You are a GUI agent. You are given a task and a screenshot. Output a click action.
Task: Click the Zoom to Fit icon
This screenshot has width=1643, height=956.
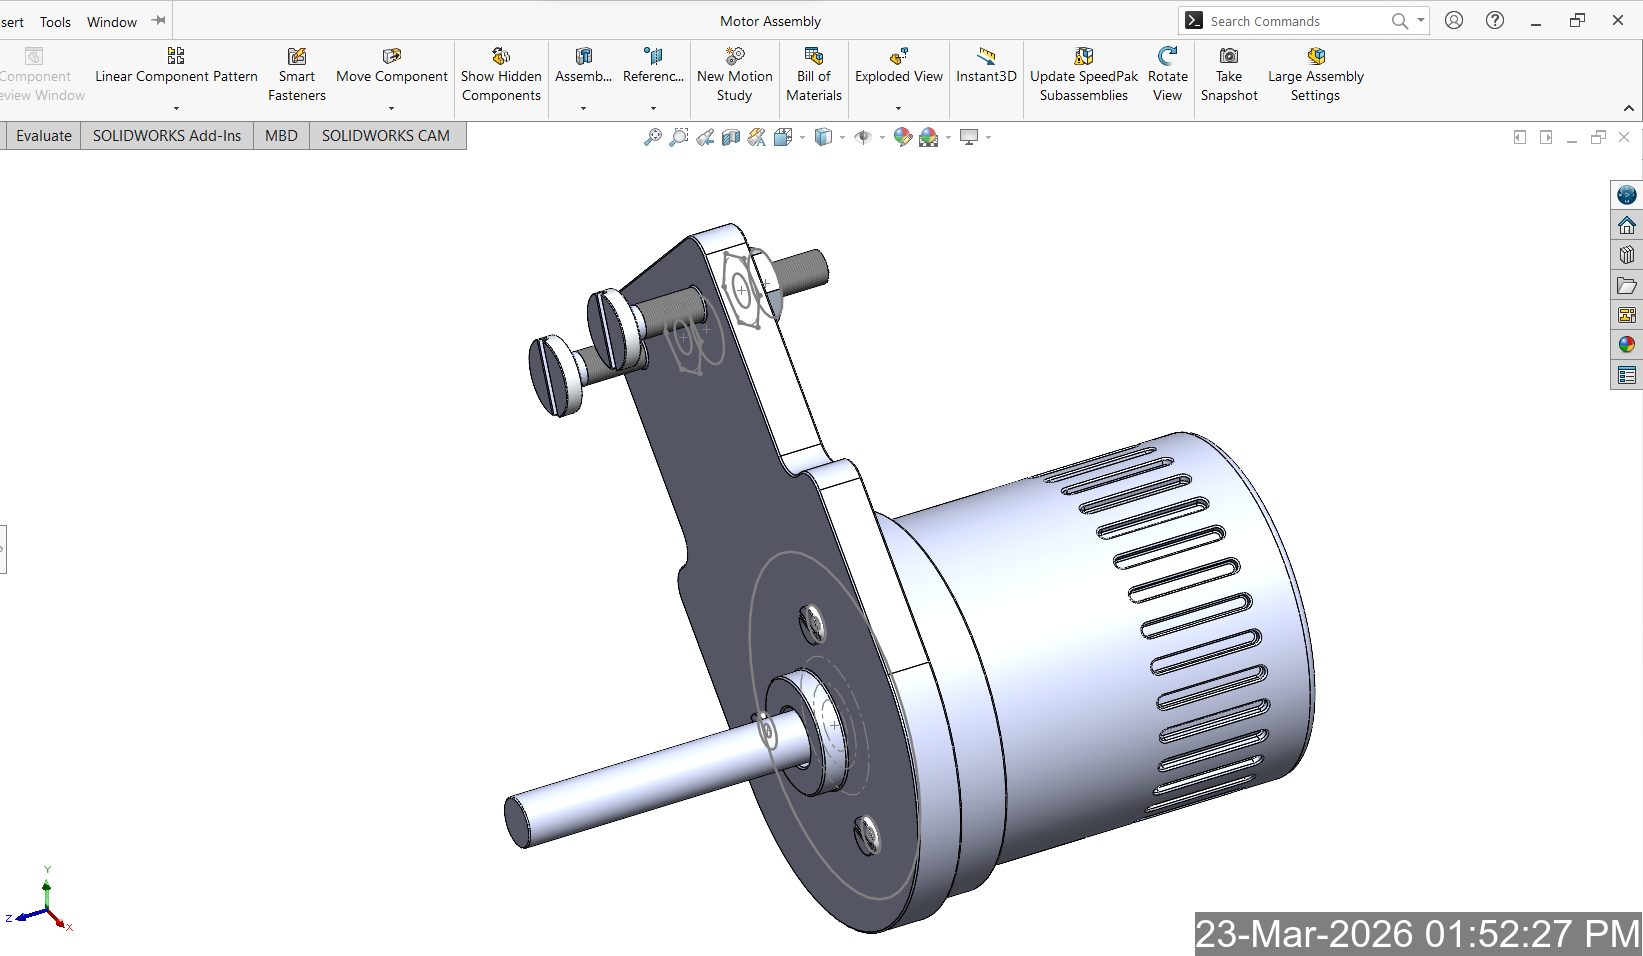tap(652, 137)
